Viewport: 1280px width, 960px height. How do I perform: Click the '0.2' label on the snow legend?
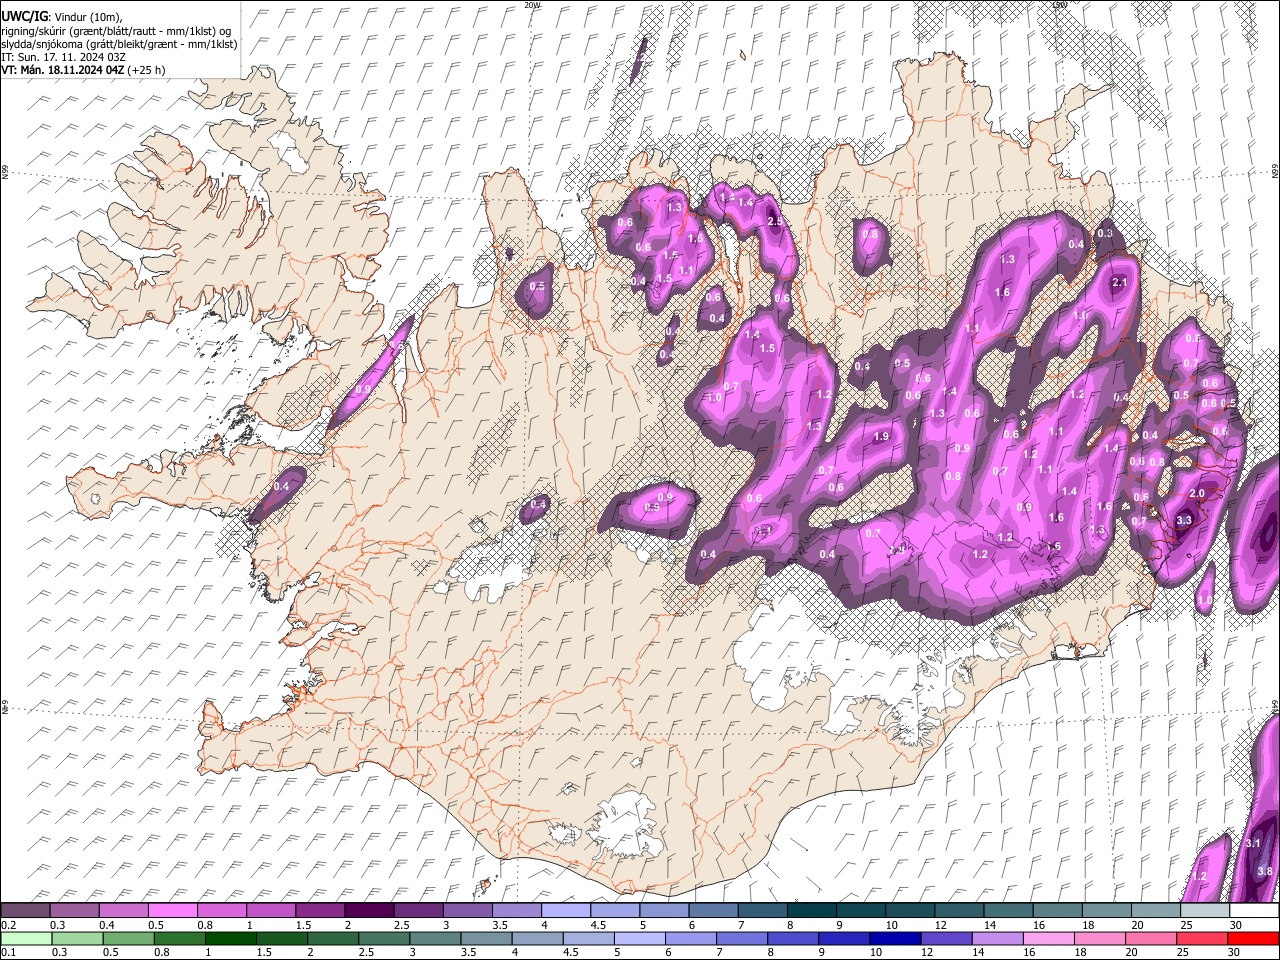(x=8, y=925)
